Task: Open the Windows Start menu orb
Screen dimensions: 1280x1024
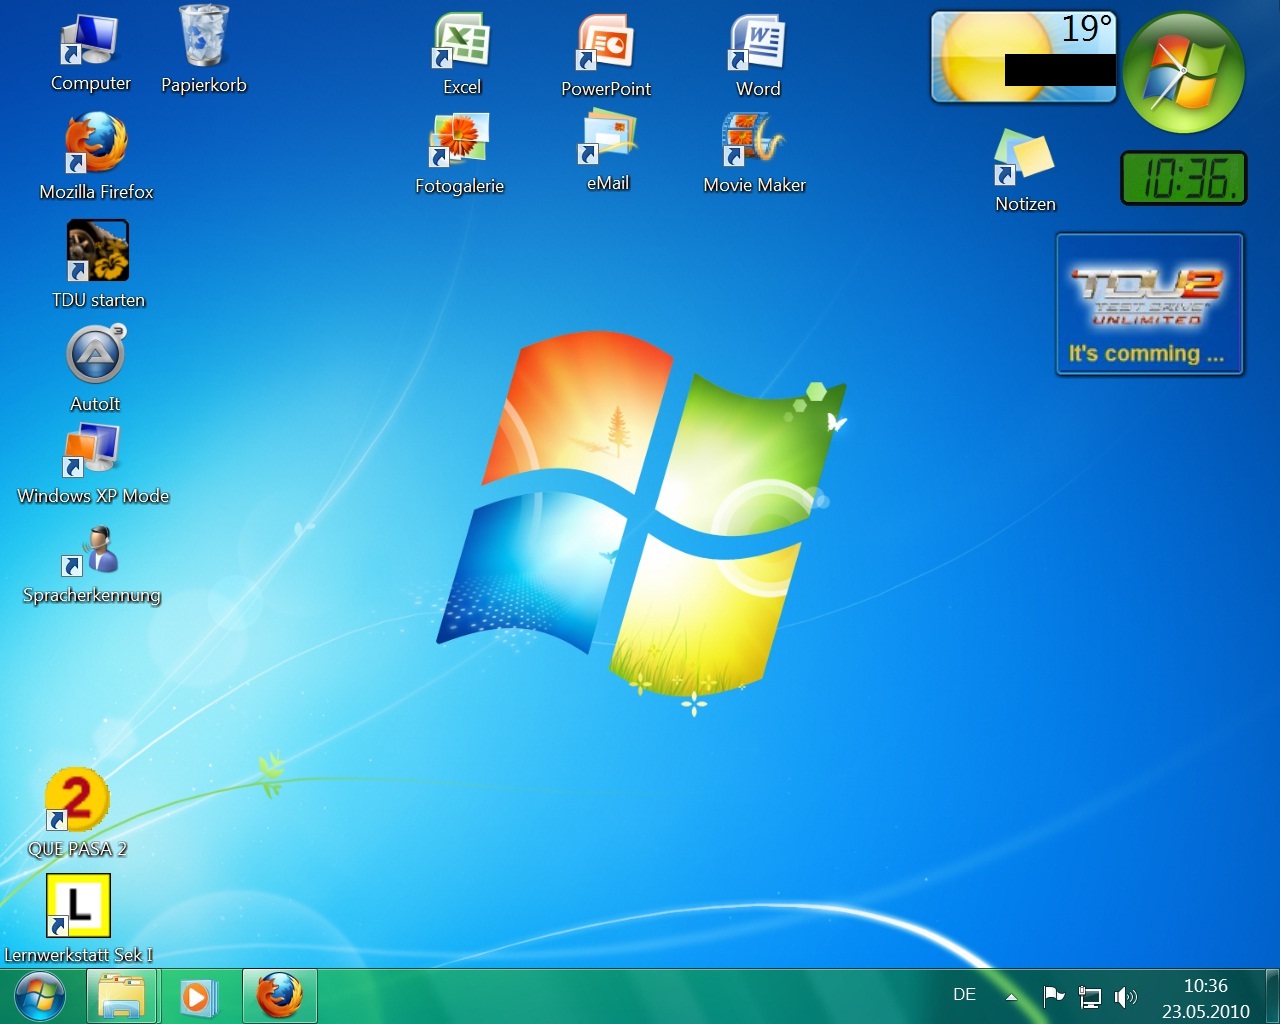Action: 40,996
